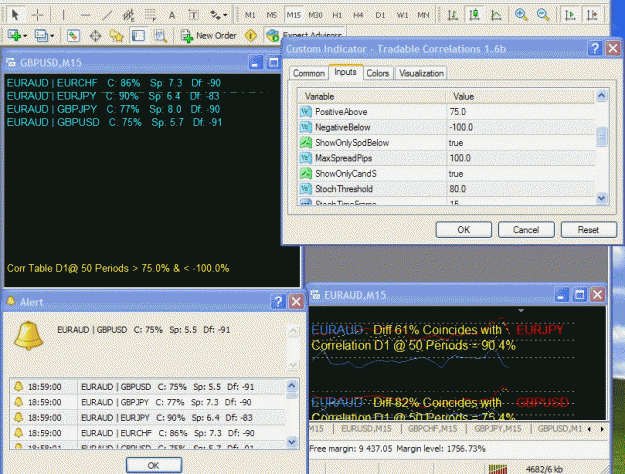Toggle the H1 timeframe button
This screenshot has width=625, height=474.
[x=337, y=15]
